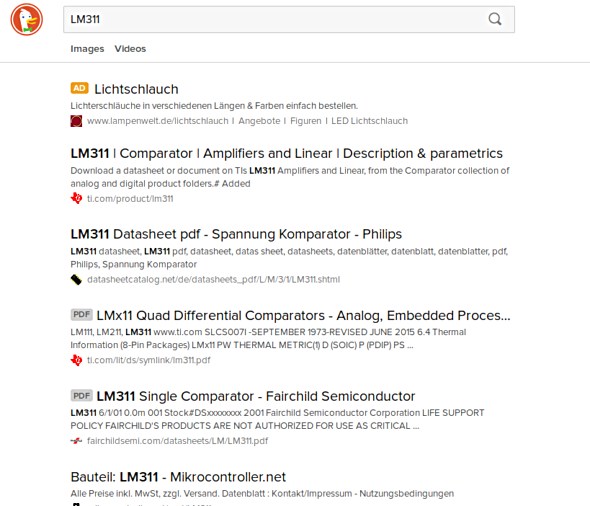Click the magnifying glass search icon
Viewport: 590px width, 506px height.
coord(495,19)
